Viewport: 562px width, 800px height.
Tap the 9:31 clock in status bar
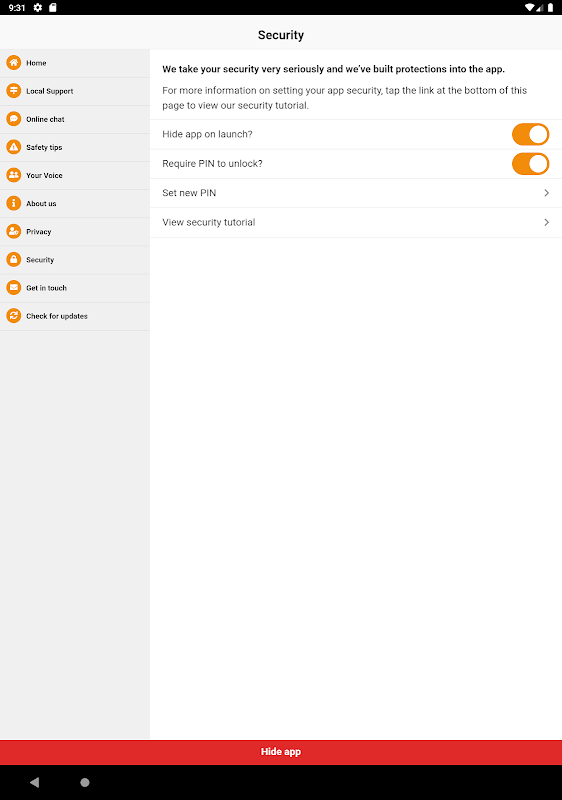pos(17,8)
